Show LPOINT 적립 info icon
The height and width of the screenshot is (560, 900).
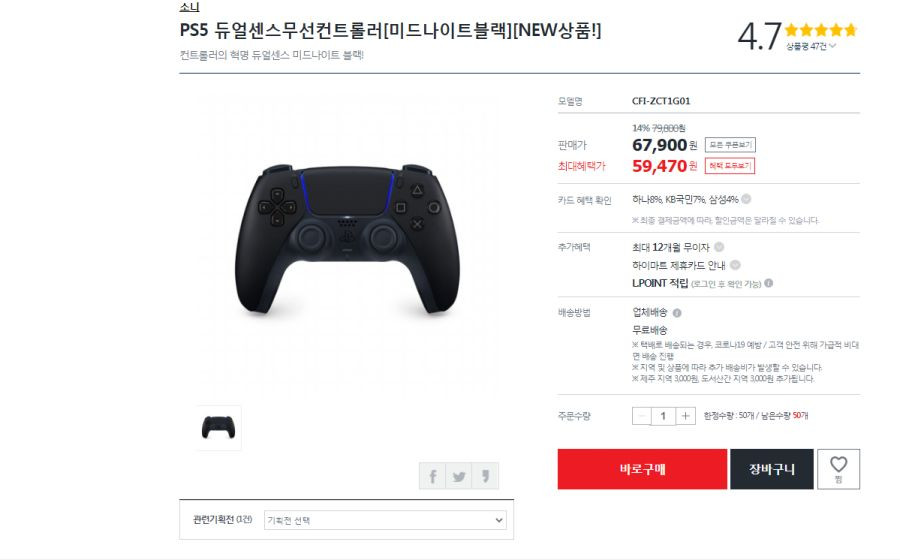[x=769, y=283]
